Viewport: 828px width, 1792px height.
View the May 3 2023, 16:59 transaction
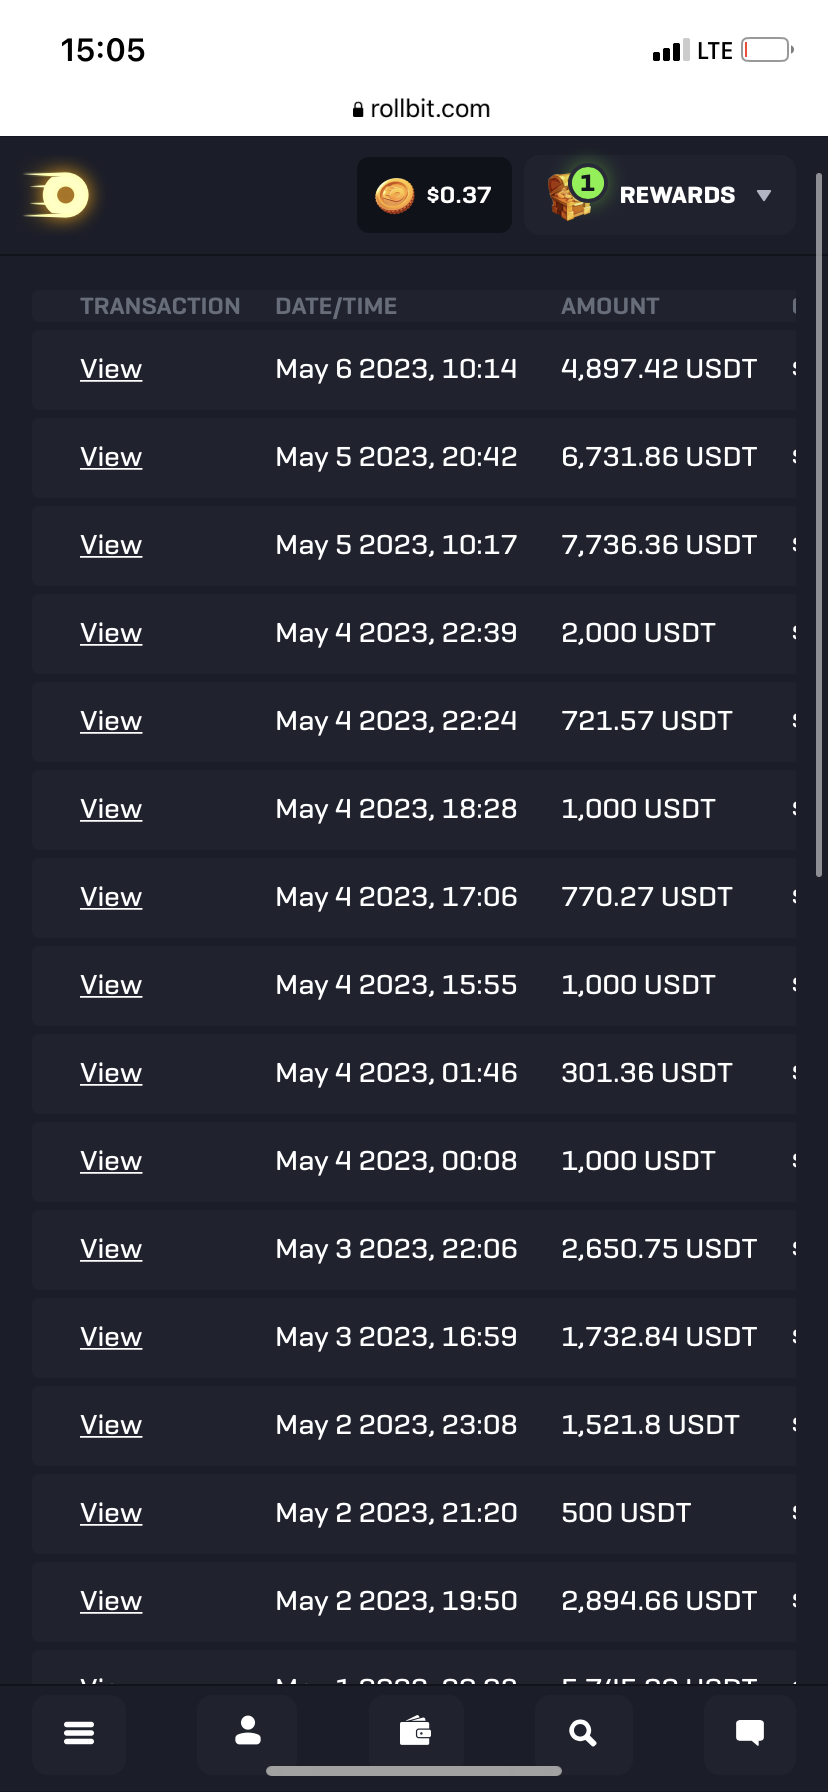click(x=111, y=1337)
